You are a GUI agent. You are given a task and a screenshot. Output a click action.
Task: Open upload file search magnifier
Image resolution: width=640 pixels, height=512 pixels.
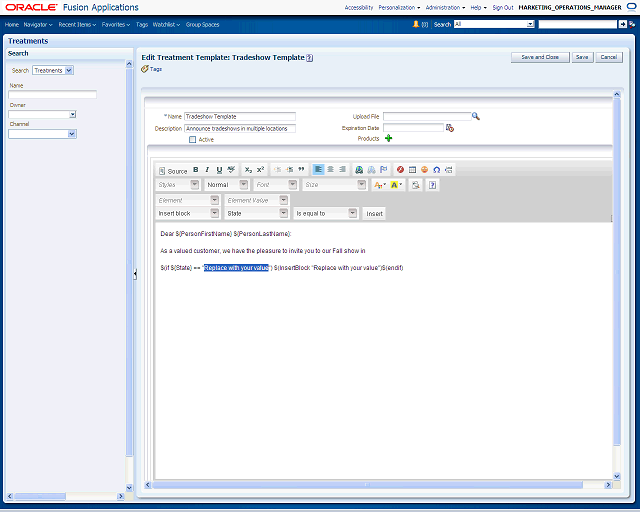[476, 116]
